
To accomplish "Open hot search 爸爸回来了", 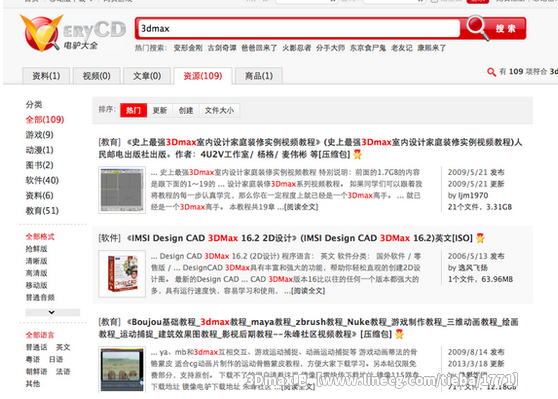I will pos(259,48).
